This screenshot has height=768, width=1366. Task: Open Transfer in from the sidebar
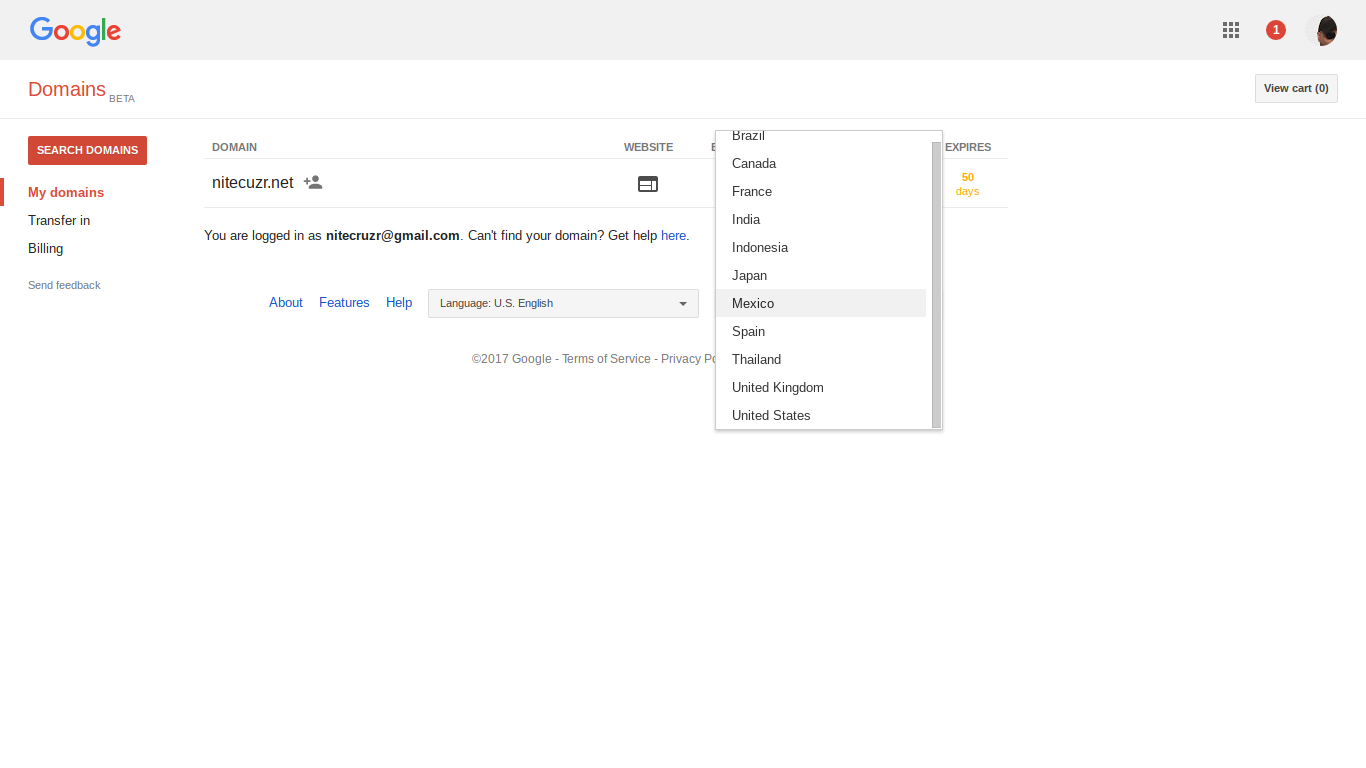pyautogui.click(x=59, y=220)
